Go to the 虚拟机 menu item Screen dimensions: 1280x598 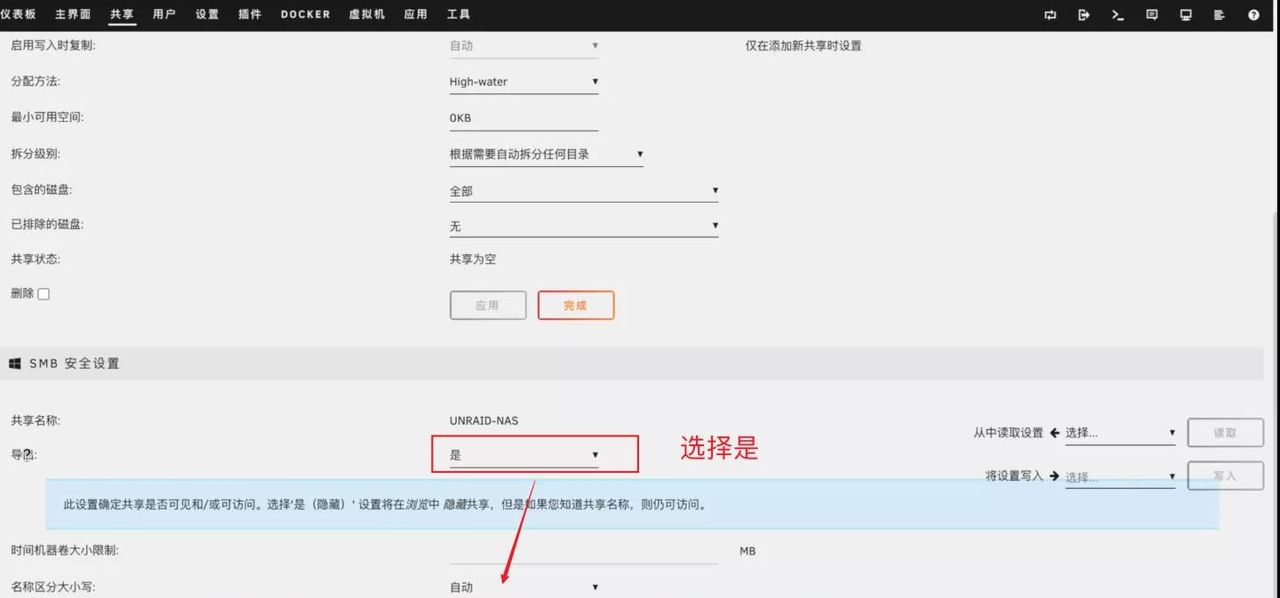[x=368, y=14]
